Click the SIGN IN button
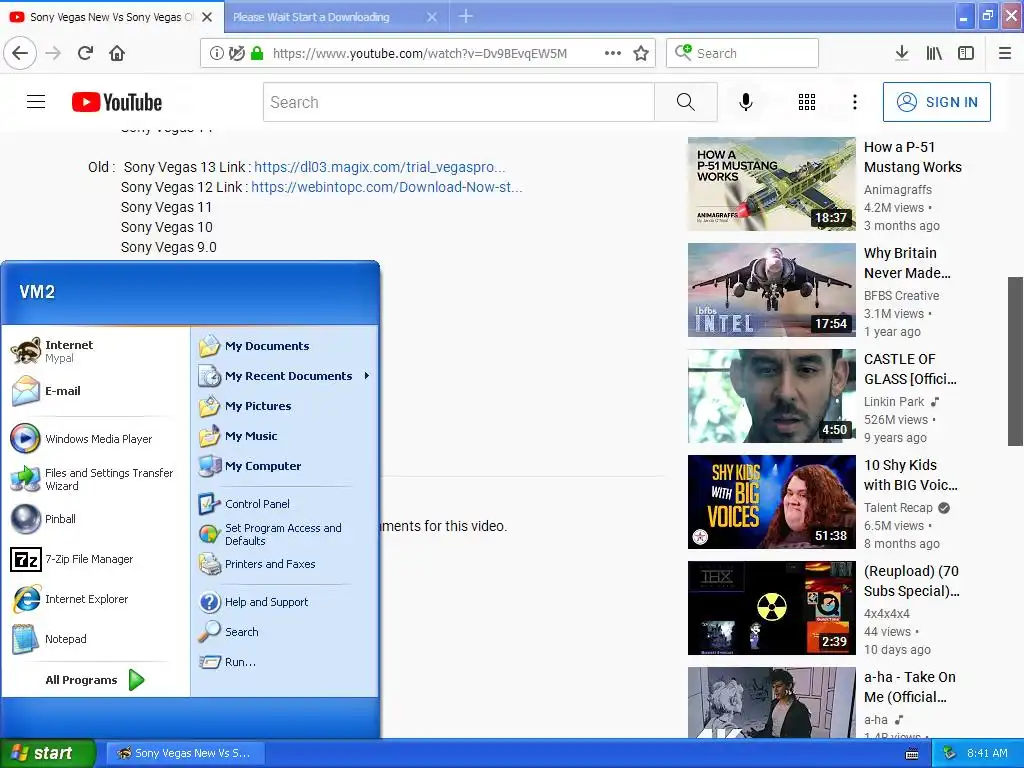 (936, 102)
